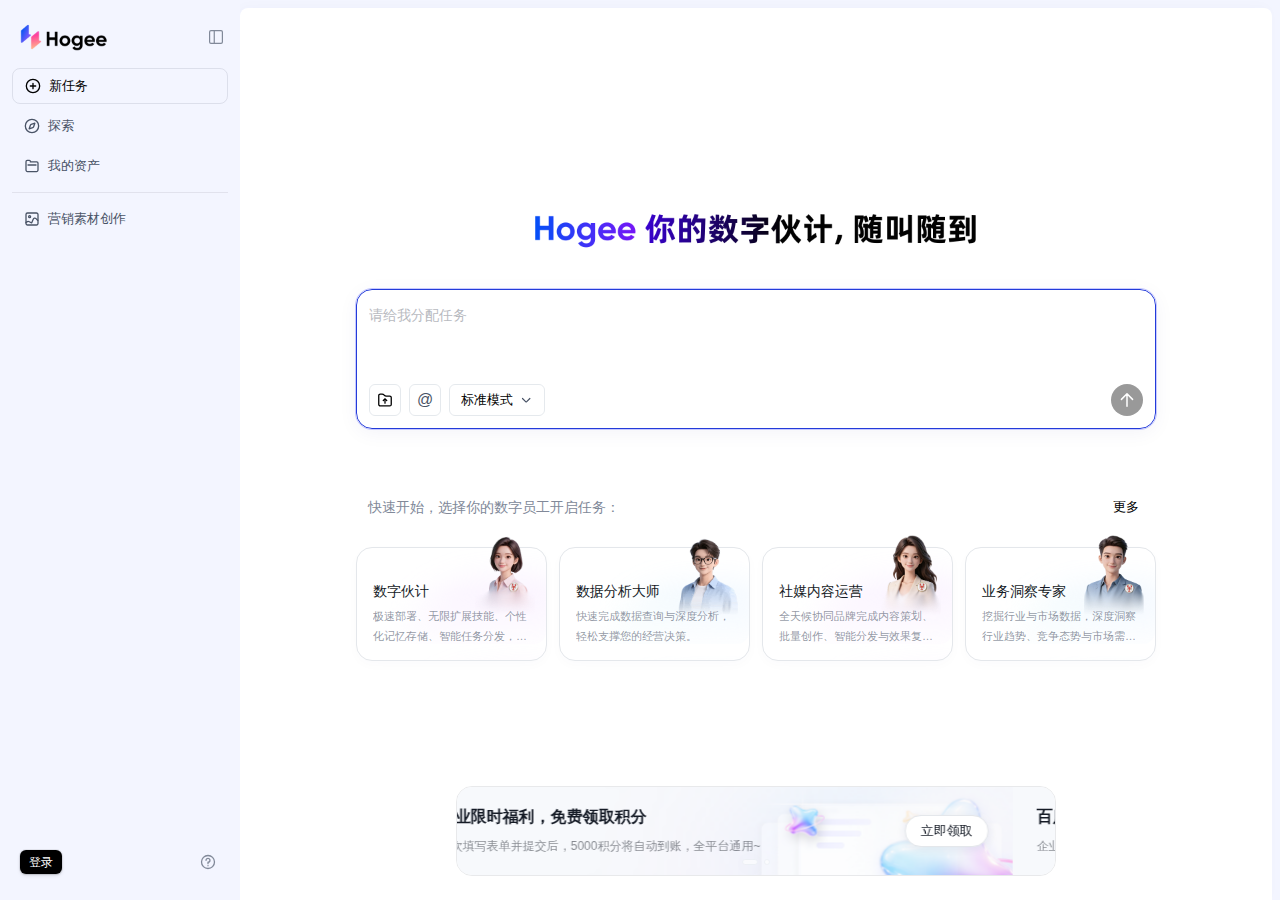The height and width of the screenshot is (900, 1280).
Task: Select the 数字伙计 card
Action: [x=451, y=604]
